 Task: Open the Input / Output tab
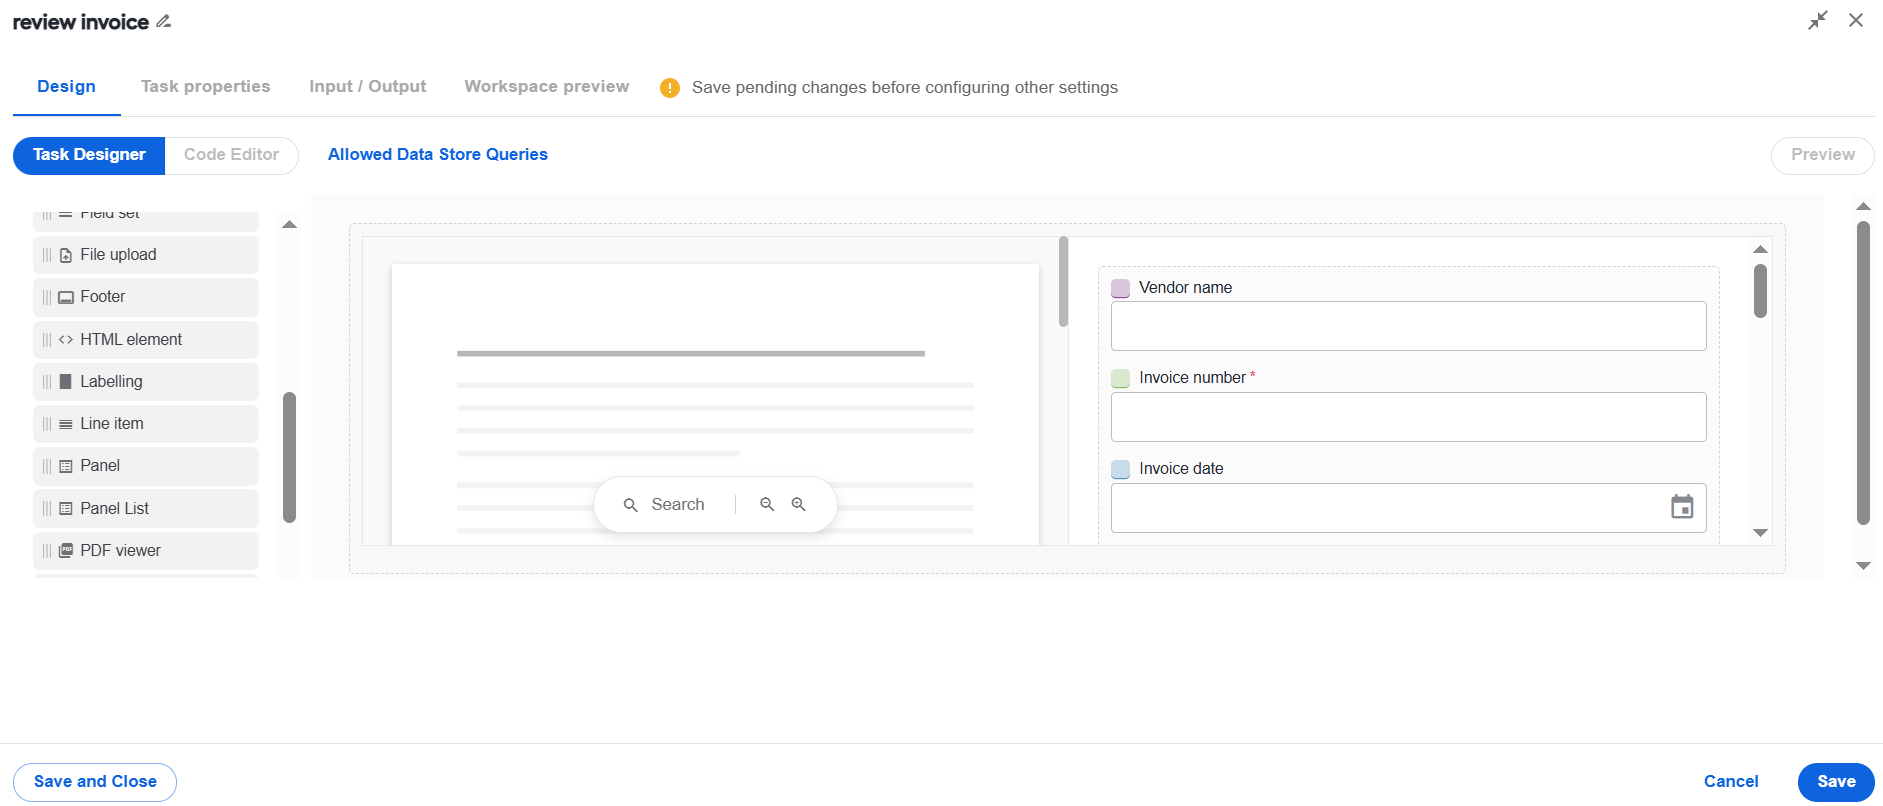tap(367, 86)
